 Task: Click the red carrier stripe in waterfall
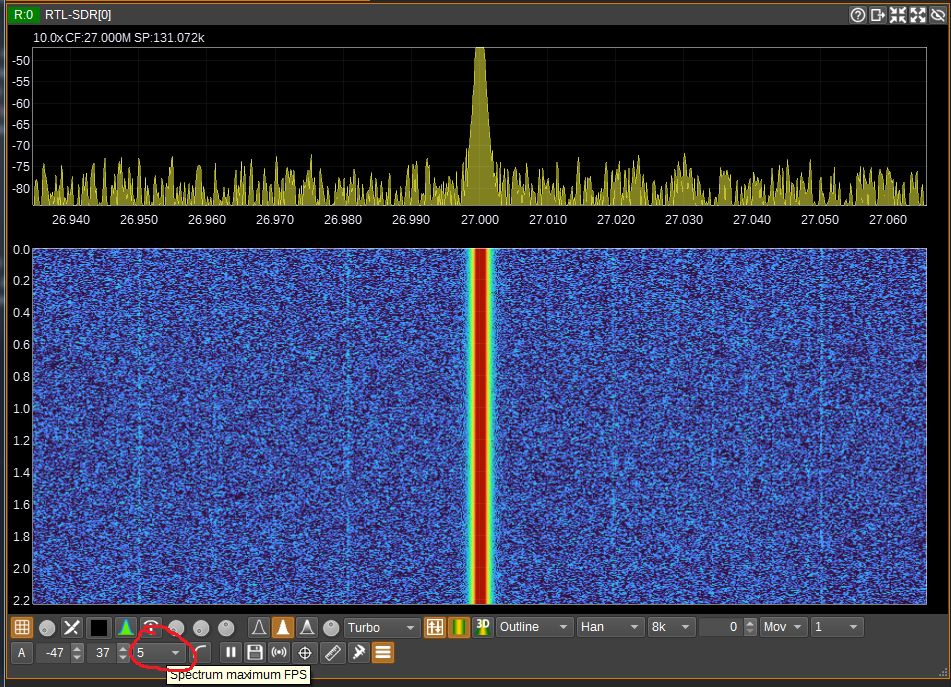point(482,426)
